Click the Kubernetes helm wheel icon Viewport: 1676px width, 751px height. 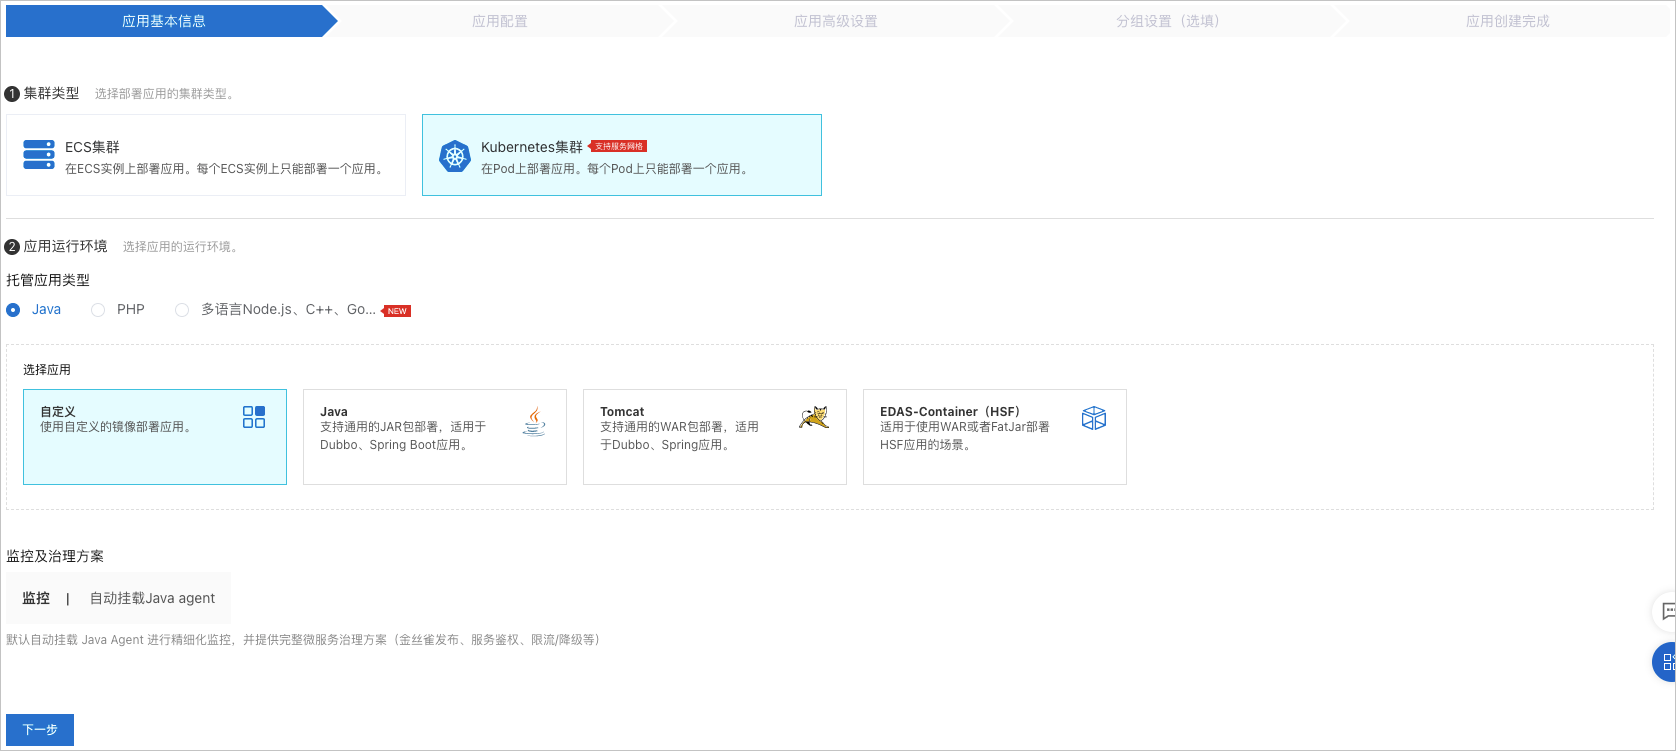[455, 156]
